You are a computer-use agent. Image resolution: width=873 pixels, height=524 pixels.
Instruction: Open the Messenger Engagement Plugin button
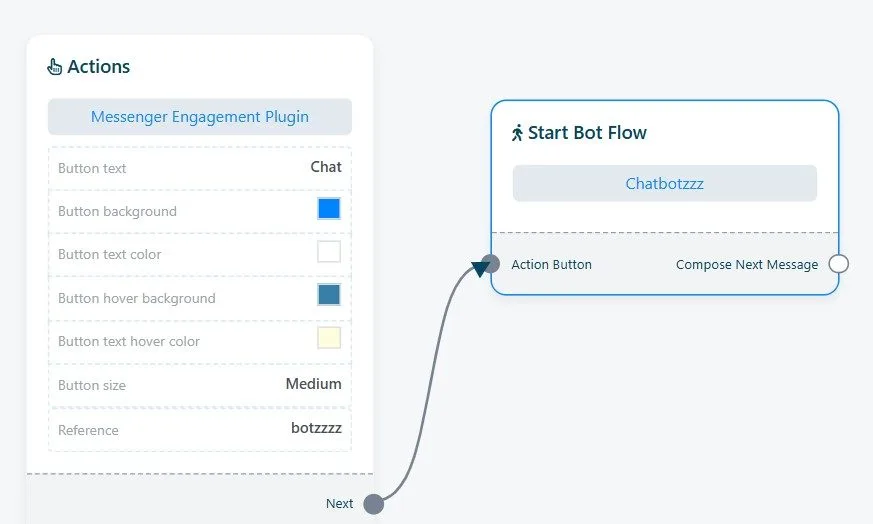pos(200,117)
